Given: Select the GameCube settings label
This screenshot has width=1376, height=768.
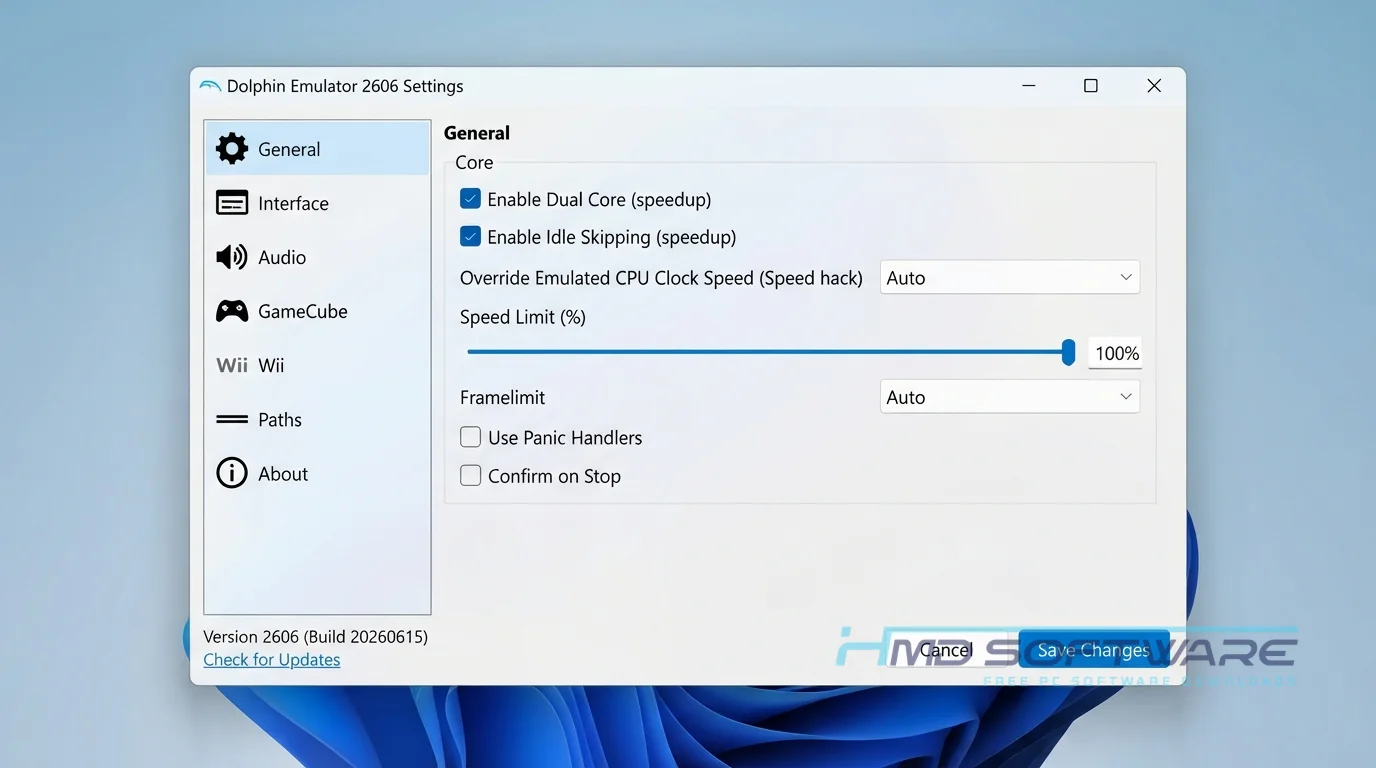Looking at the screenshot, I should coord(303,311).
